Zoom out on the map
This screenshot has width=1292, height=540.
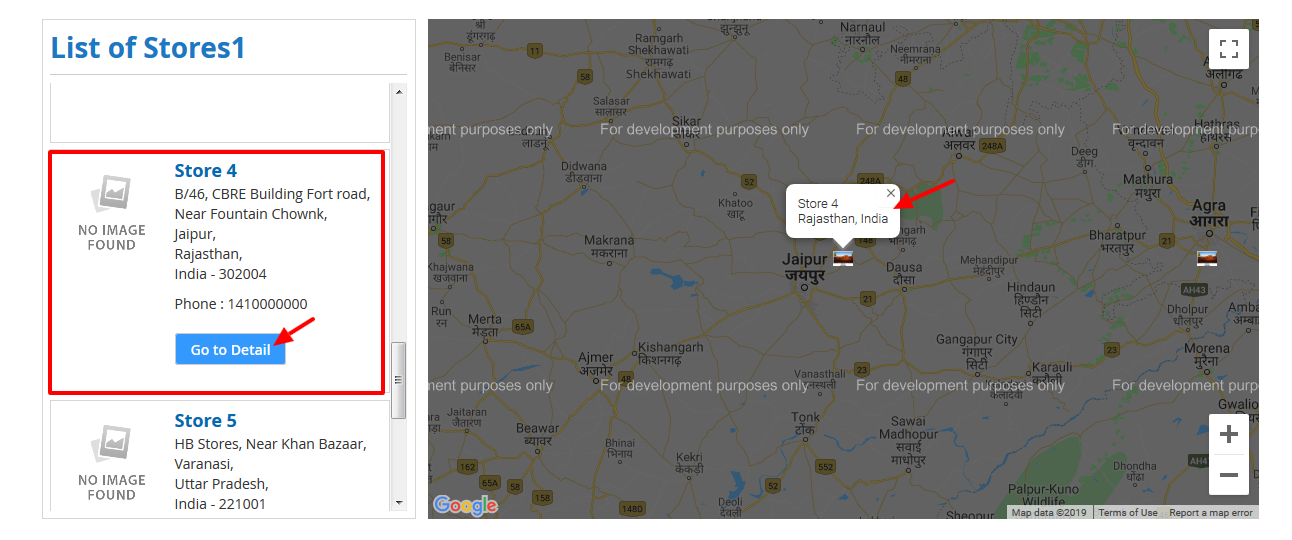(1229, 475)
